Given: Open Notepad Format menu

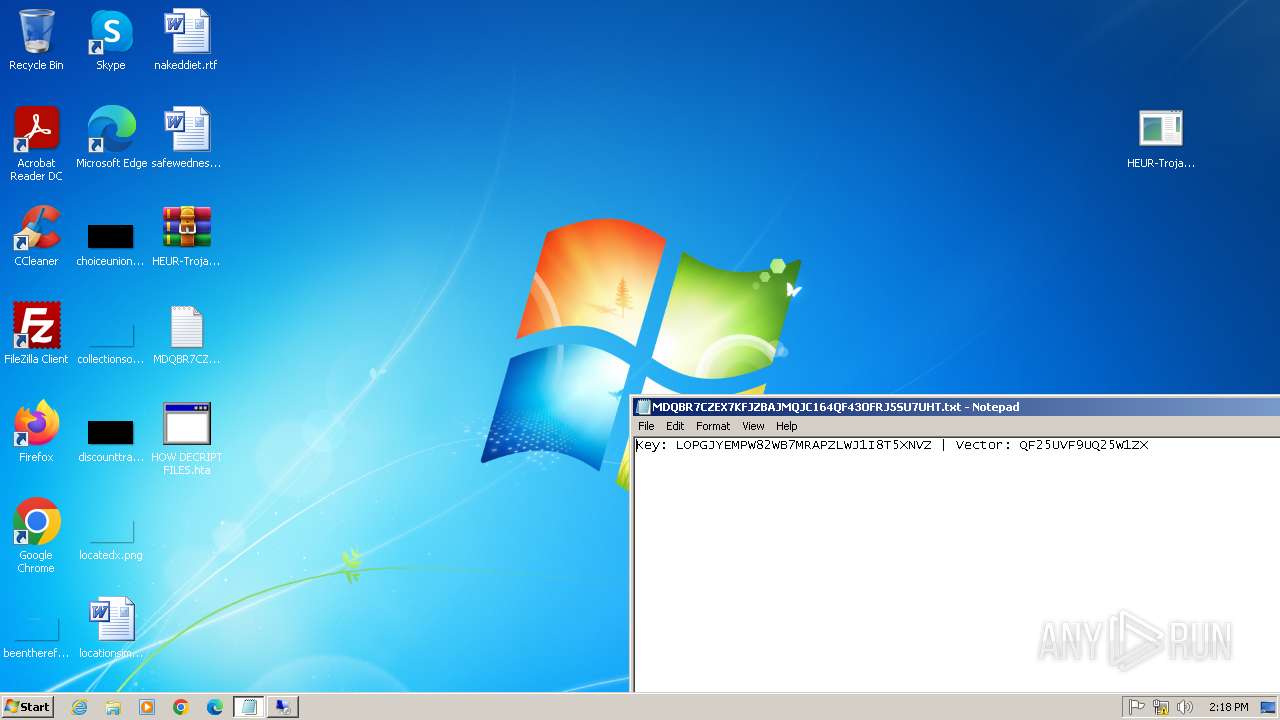Looking at the screenshot, I should click(x=713, y=426).
